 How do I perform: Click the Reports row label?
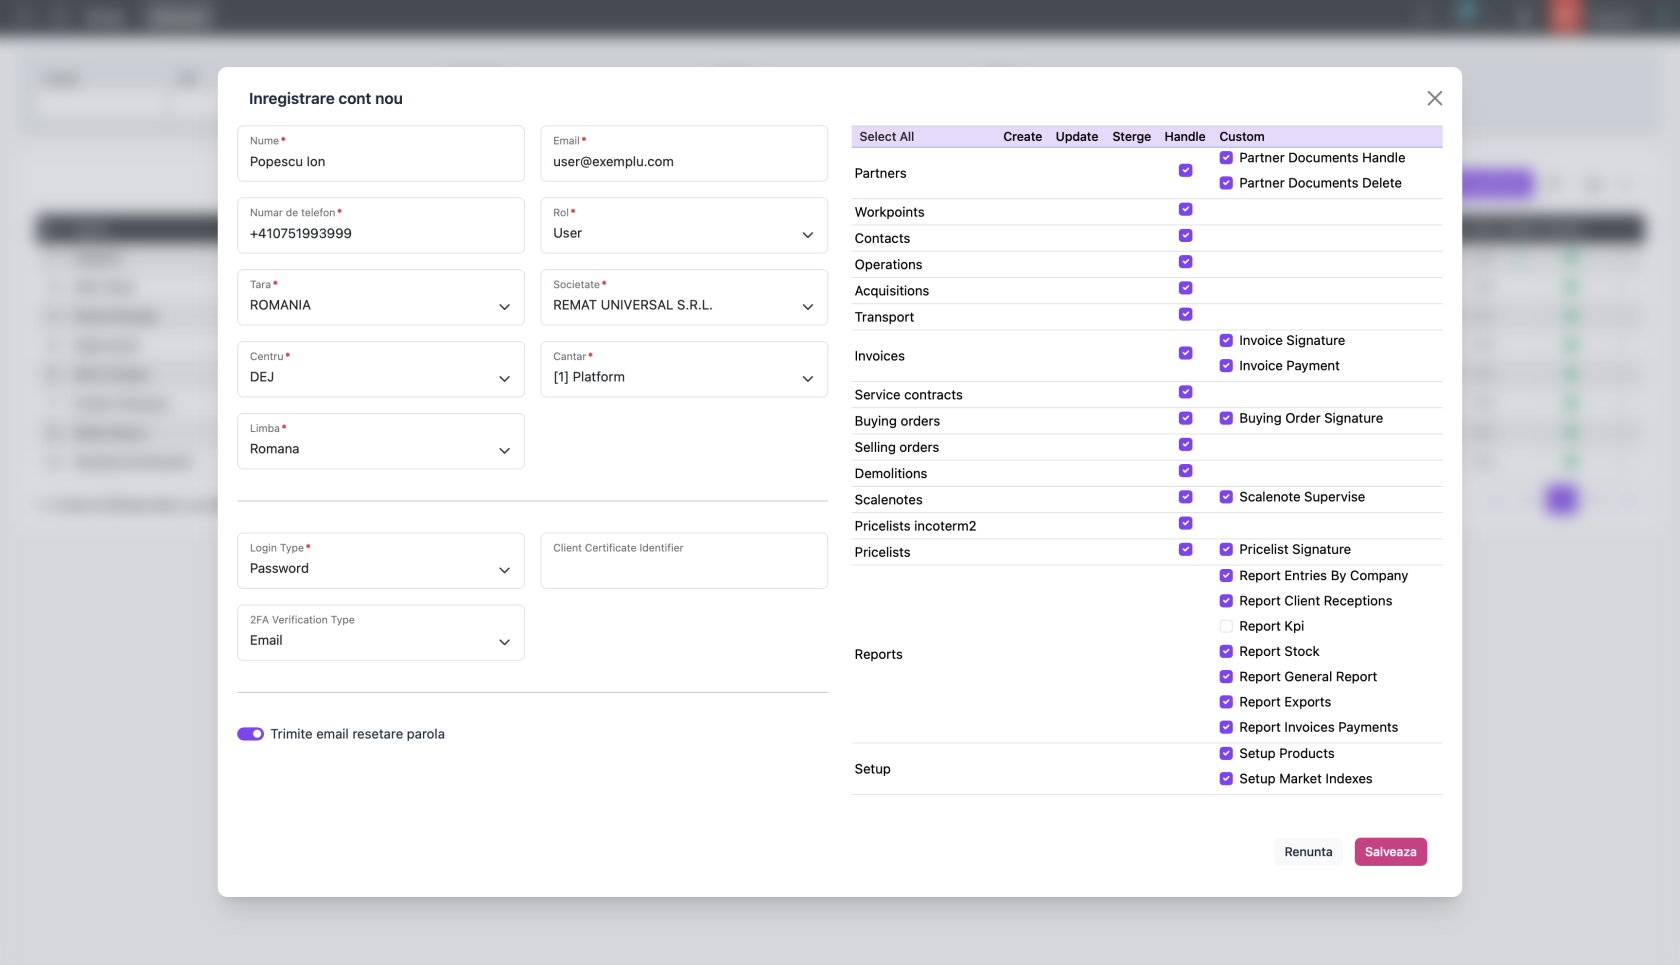pos(878,654)
